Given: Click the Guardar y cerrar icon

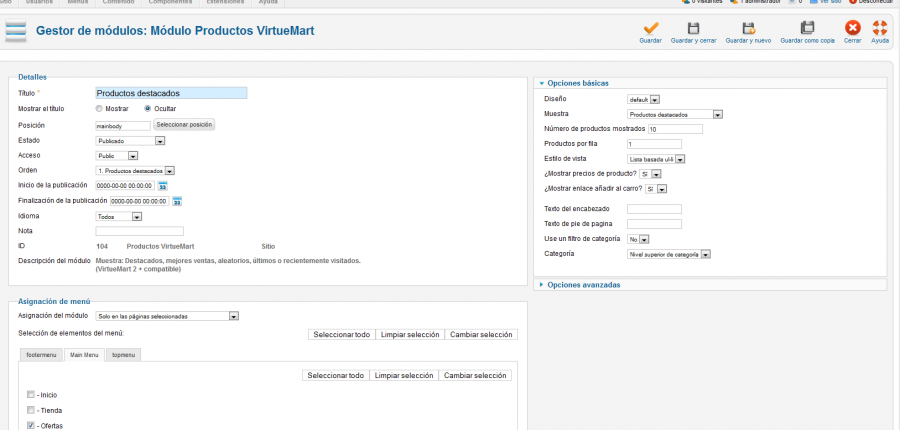Looking at the screenshot, I should (x=693, y=29).
